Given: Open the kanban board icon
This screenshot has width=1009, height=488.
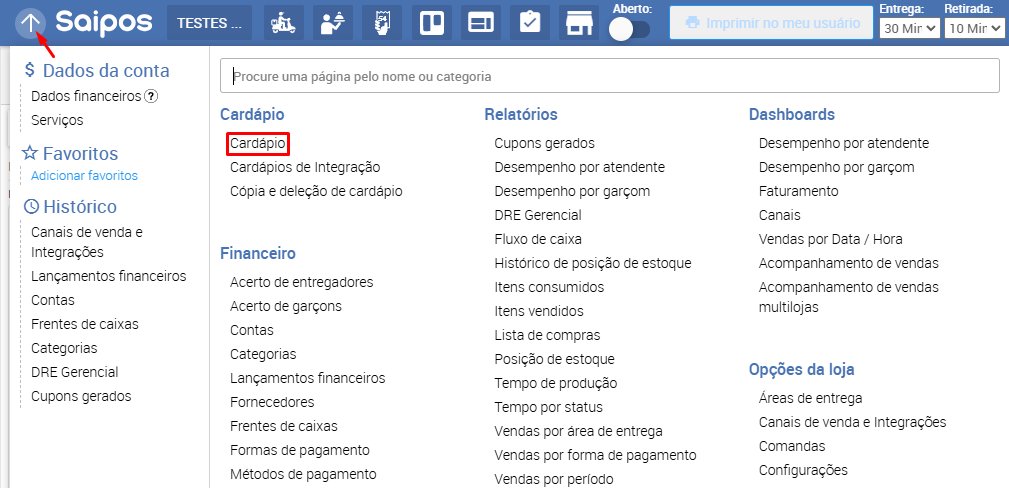Looking at the screenshot, I should coord(431,23).
